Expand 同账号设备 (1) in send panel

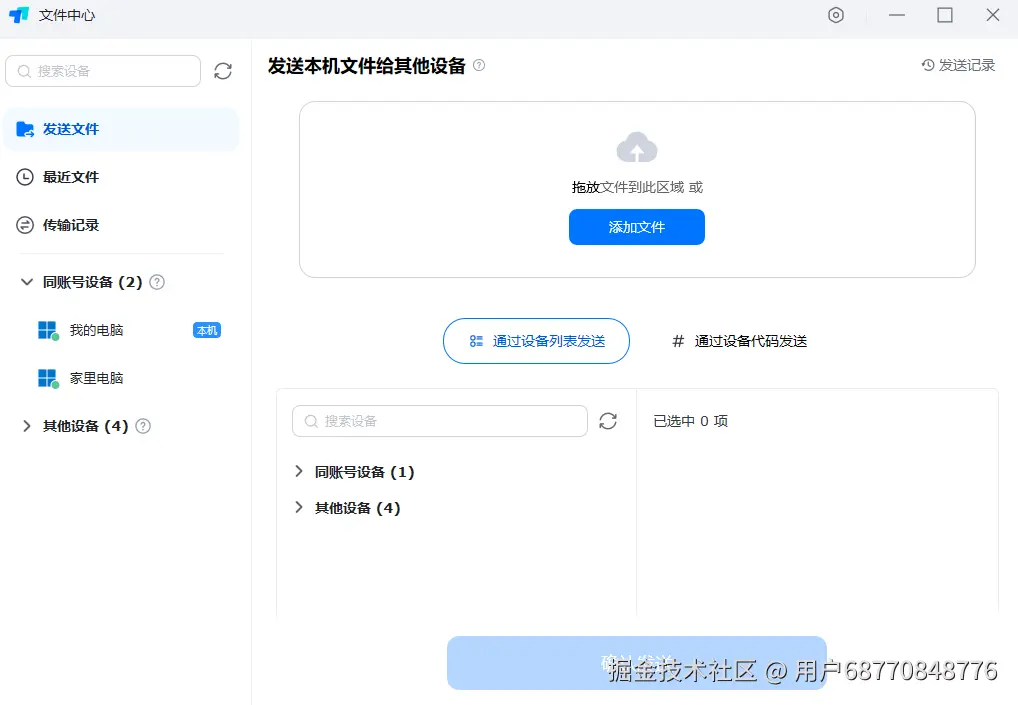[299, 472]
